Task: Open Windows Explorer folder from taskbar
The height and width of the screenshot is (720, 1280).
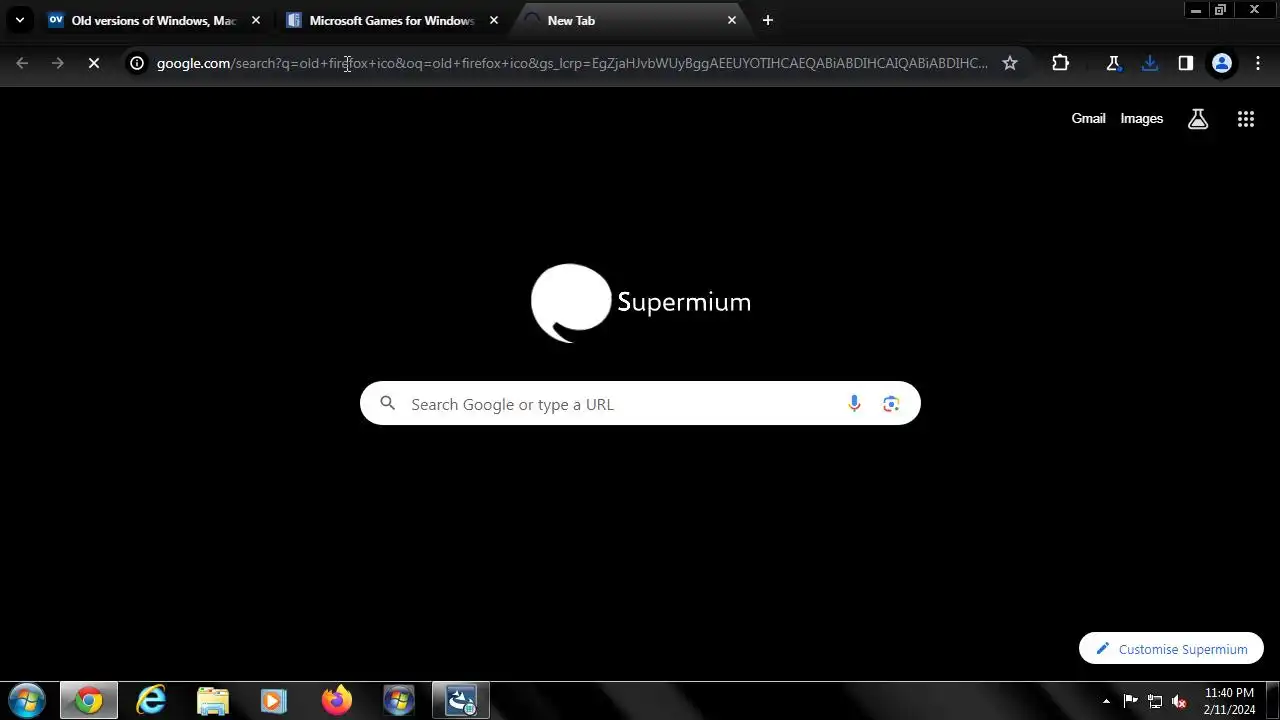Action: [x=213, y=701]
